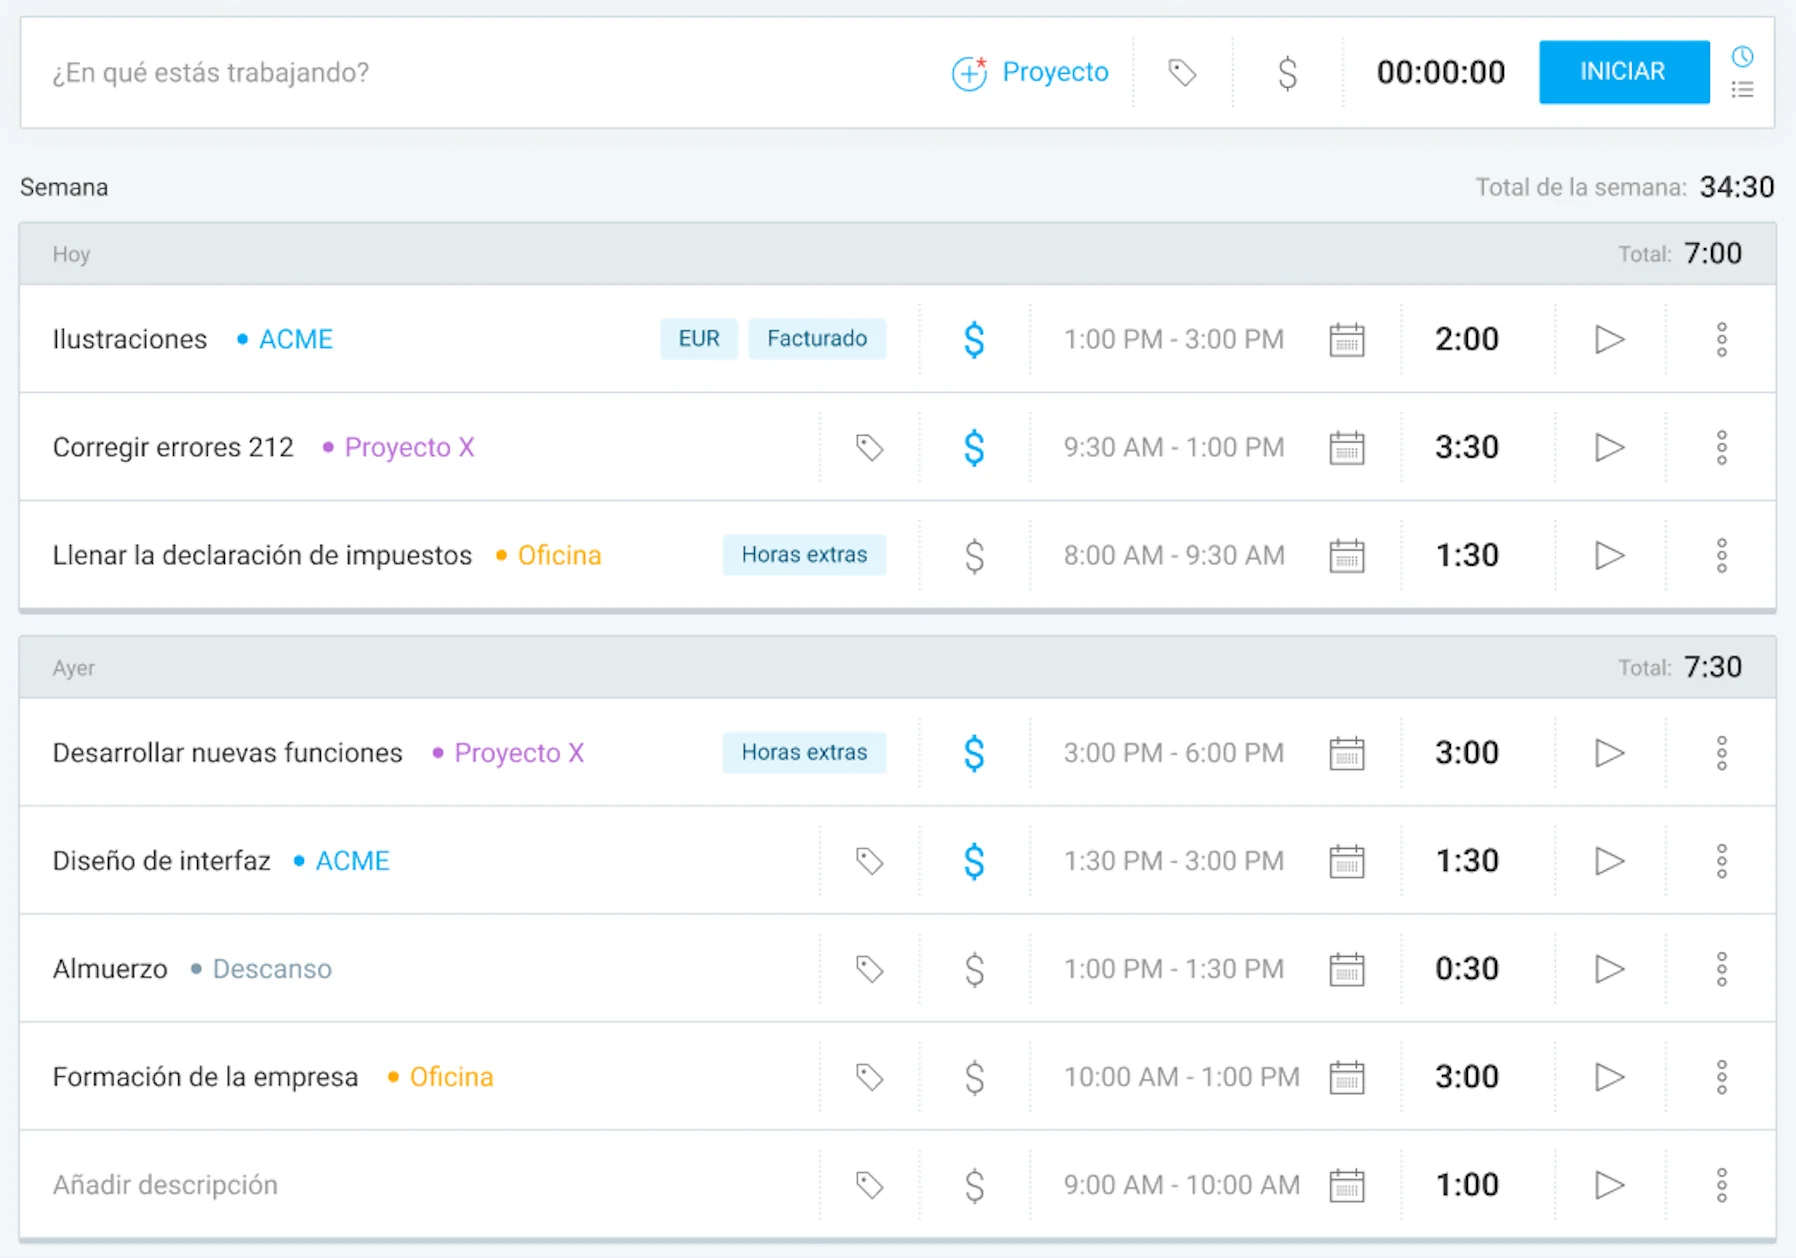Screen dimensions: 1796x1258
Task: Click the Horas extras tag on Desarrollar nuevas funciones
Action: [804, 752]
